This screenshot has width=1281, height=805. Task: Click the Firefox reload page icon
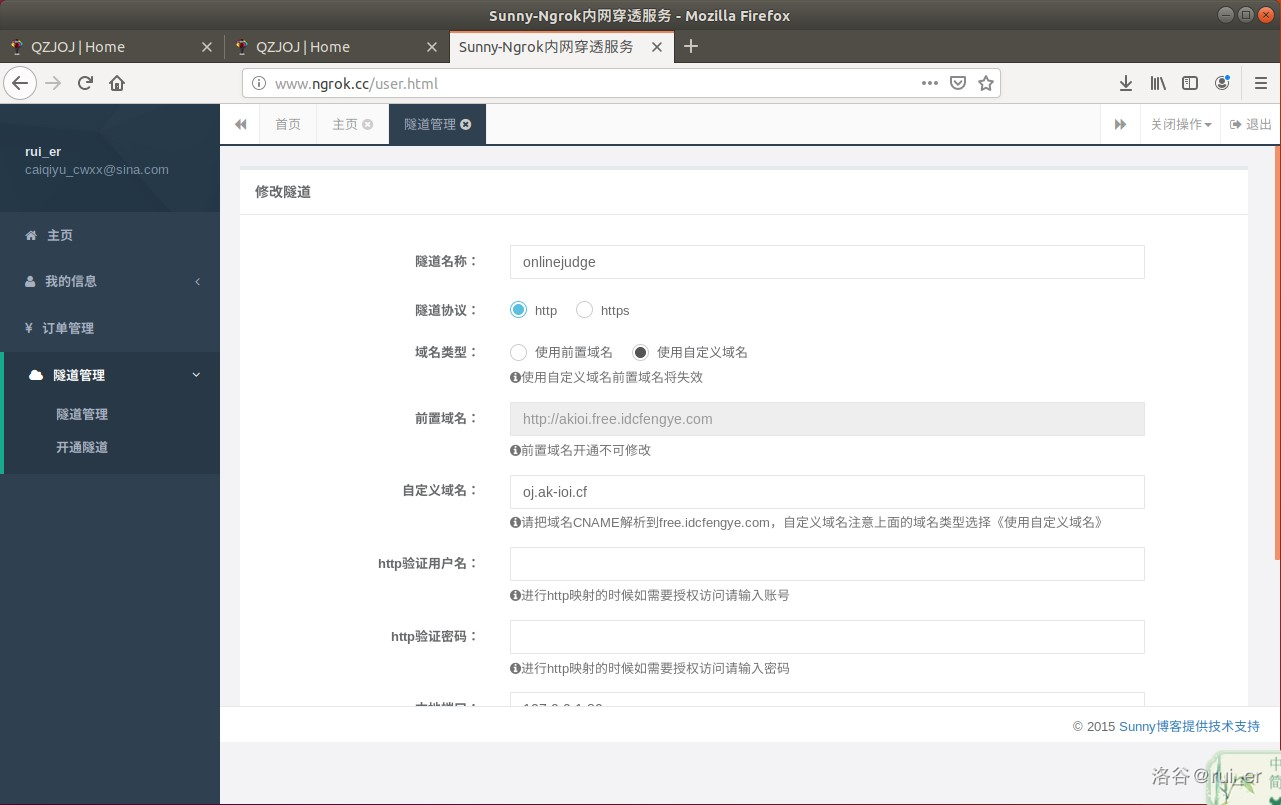(x=85, y=83)
